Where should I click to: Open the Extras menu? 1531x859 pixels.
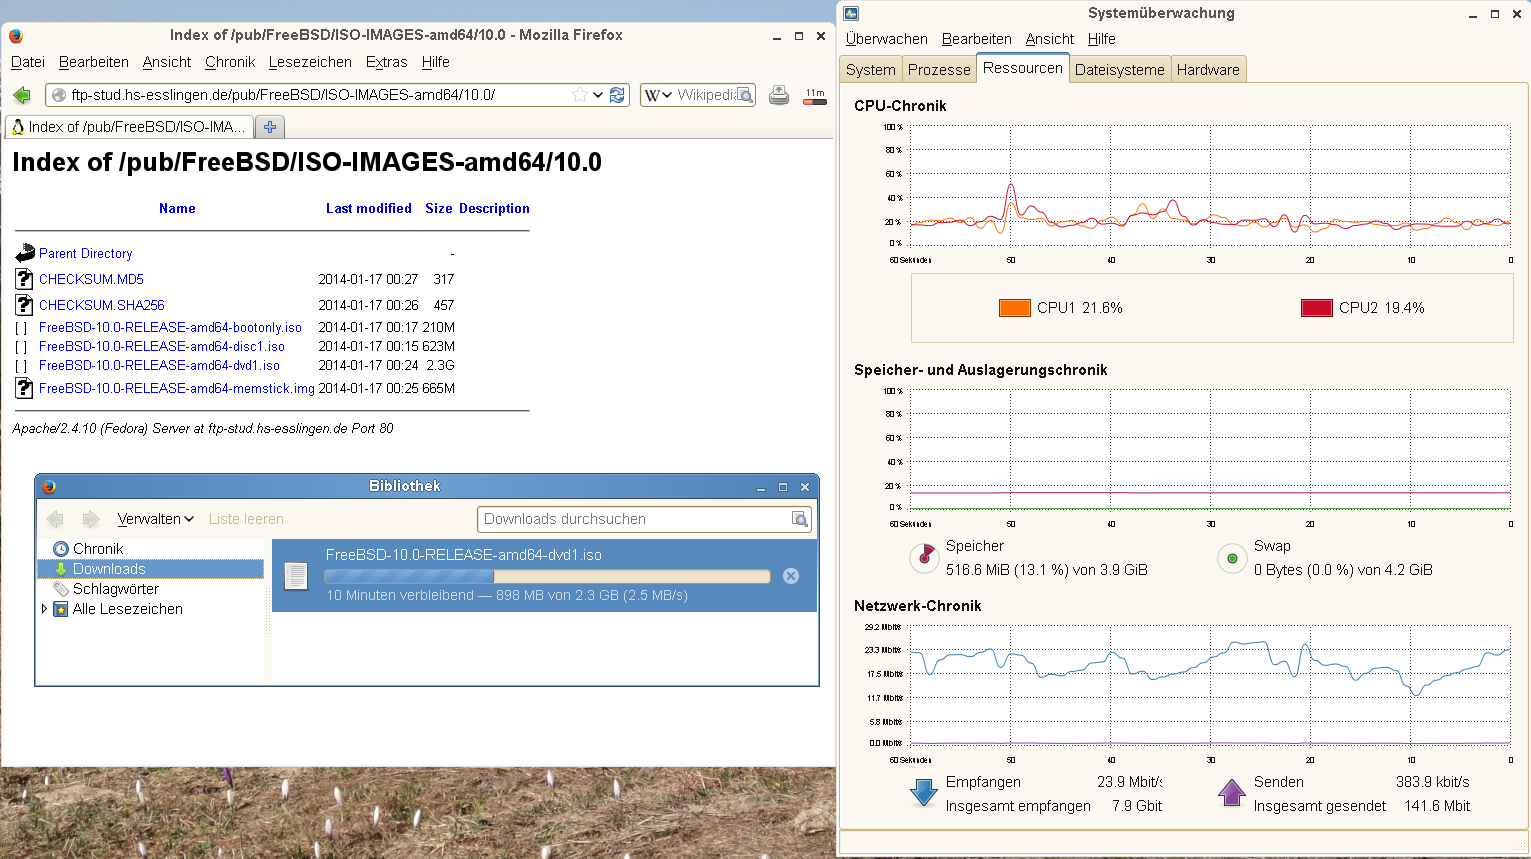[x=386, y=62]
